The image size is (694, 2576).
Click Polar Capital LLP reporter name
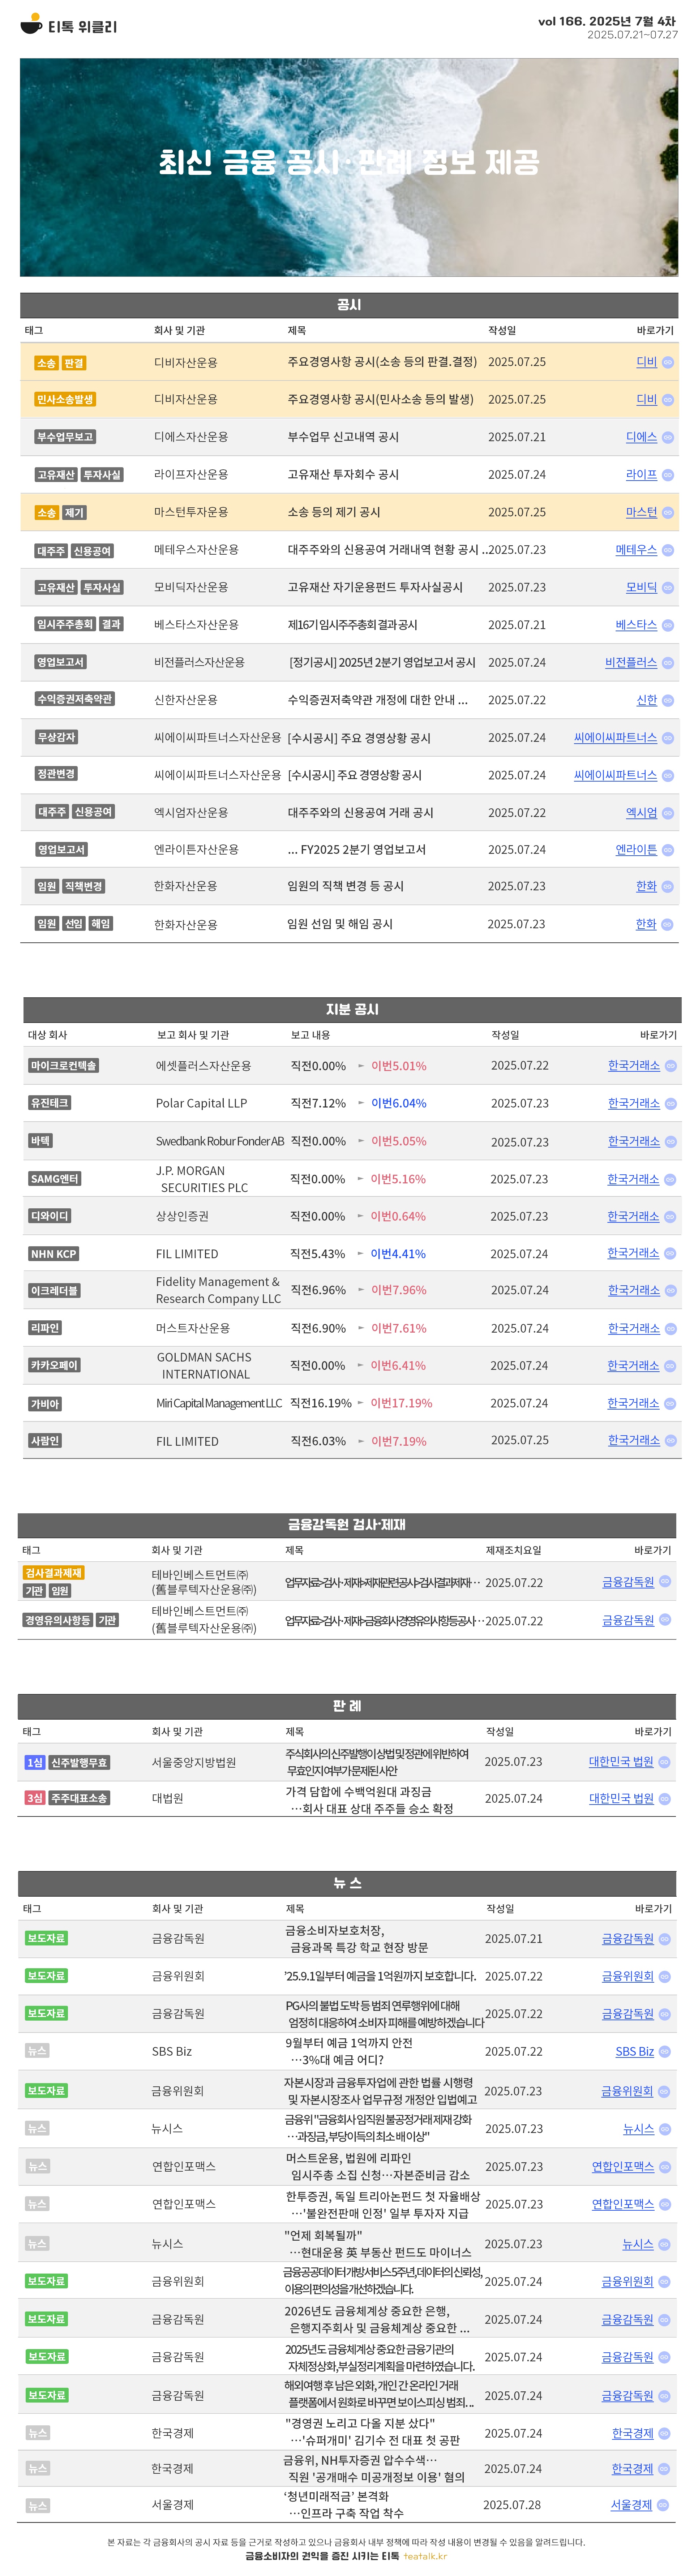[201, 1103]
